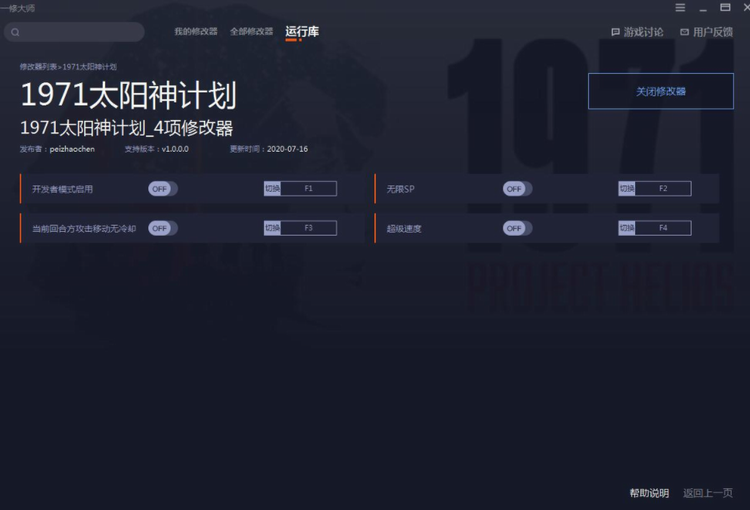Toggle 当前回合方攻击移动无冷却 switch
This screenshot has width=750, height=510.
(x=163, y=228)
